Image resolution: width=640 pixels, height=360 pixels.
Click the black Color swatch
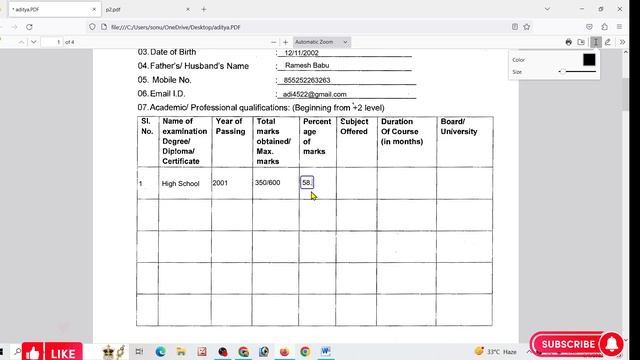point(589,60)
